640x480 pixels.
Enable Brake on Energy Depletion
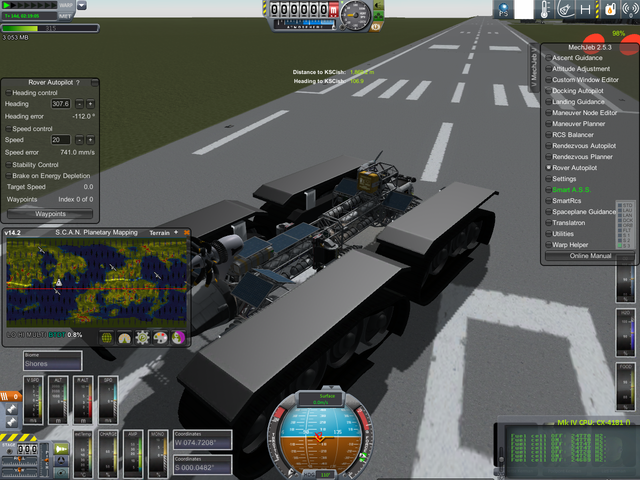(x=8, y=176)
